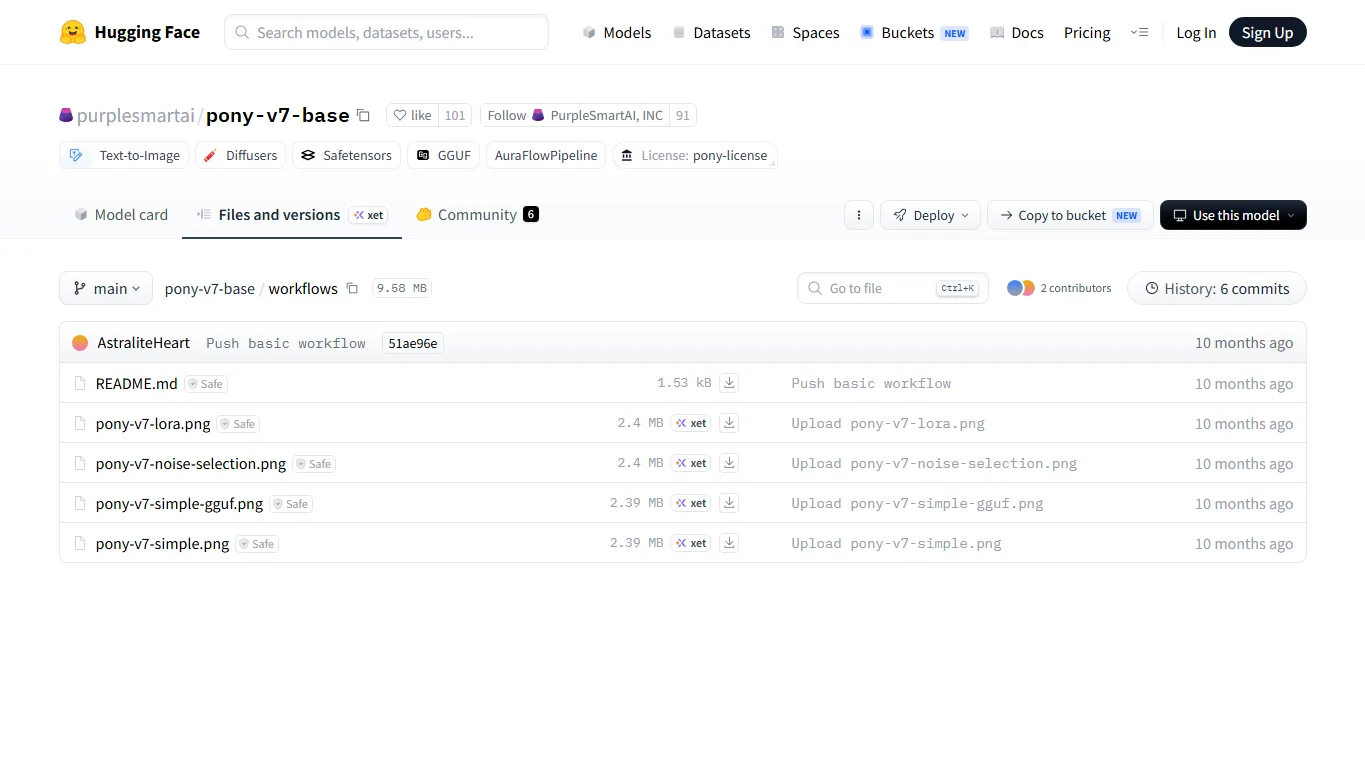Select the Files and versions tab
Image resolution: width=1365 pixels, height=768 pixels.
pos(292,215)
